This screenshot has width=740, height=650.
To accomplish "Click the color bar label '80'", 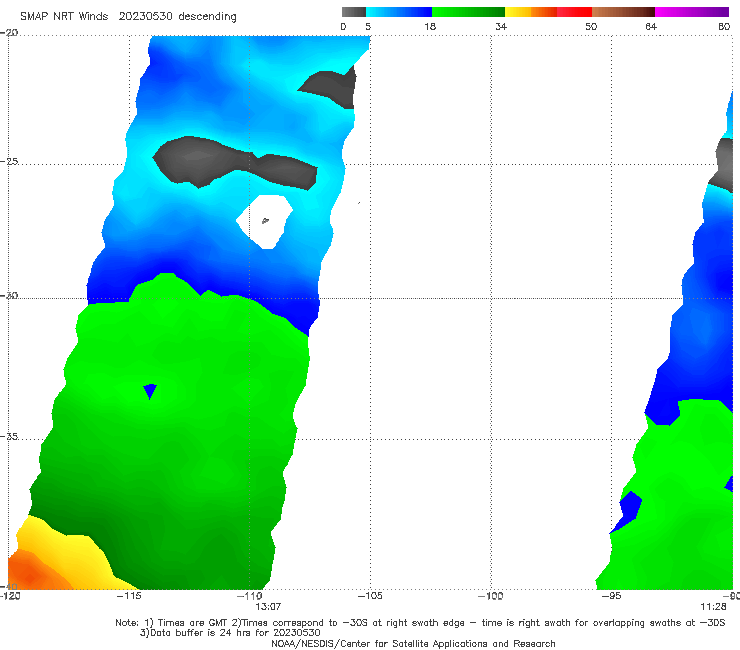I will pos(724,26).
